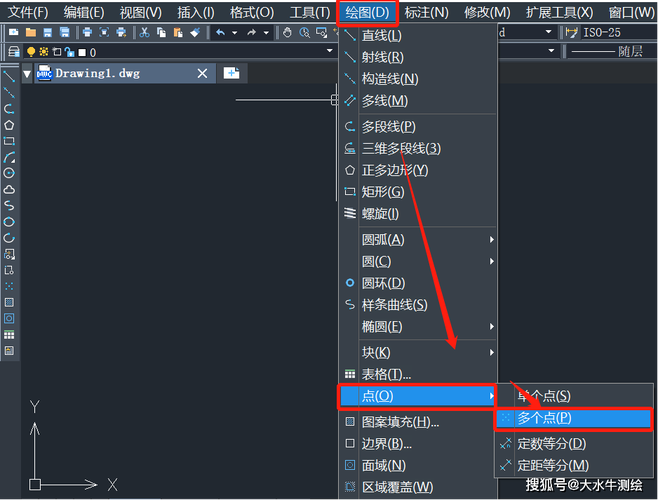Open the 文件(F) menu
Screen dimensions: 658x500
(29, 13)
